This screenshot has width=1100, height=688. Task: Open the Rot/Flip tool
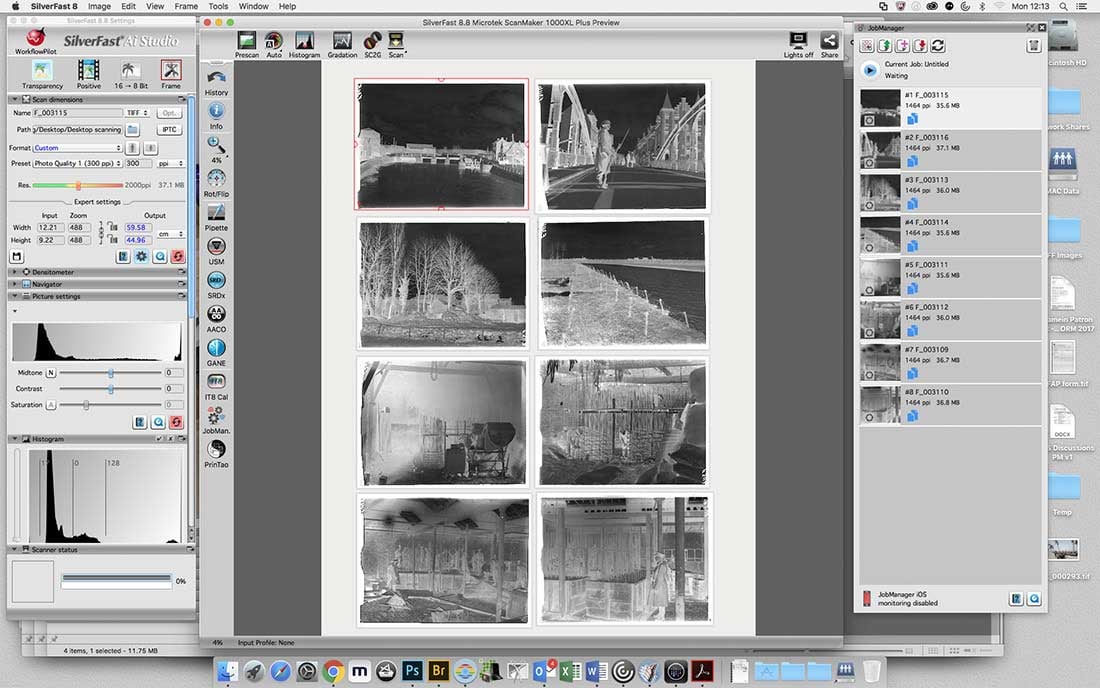(216, 184)
